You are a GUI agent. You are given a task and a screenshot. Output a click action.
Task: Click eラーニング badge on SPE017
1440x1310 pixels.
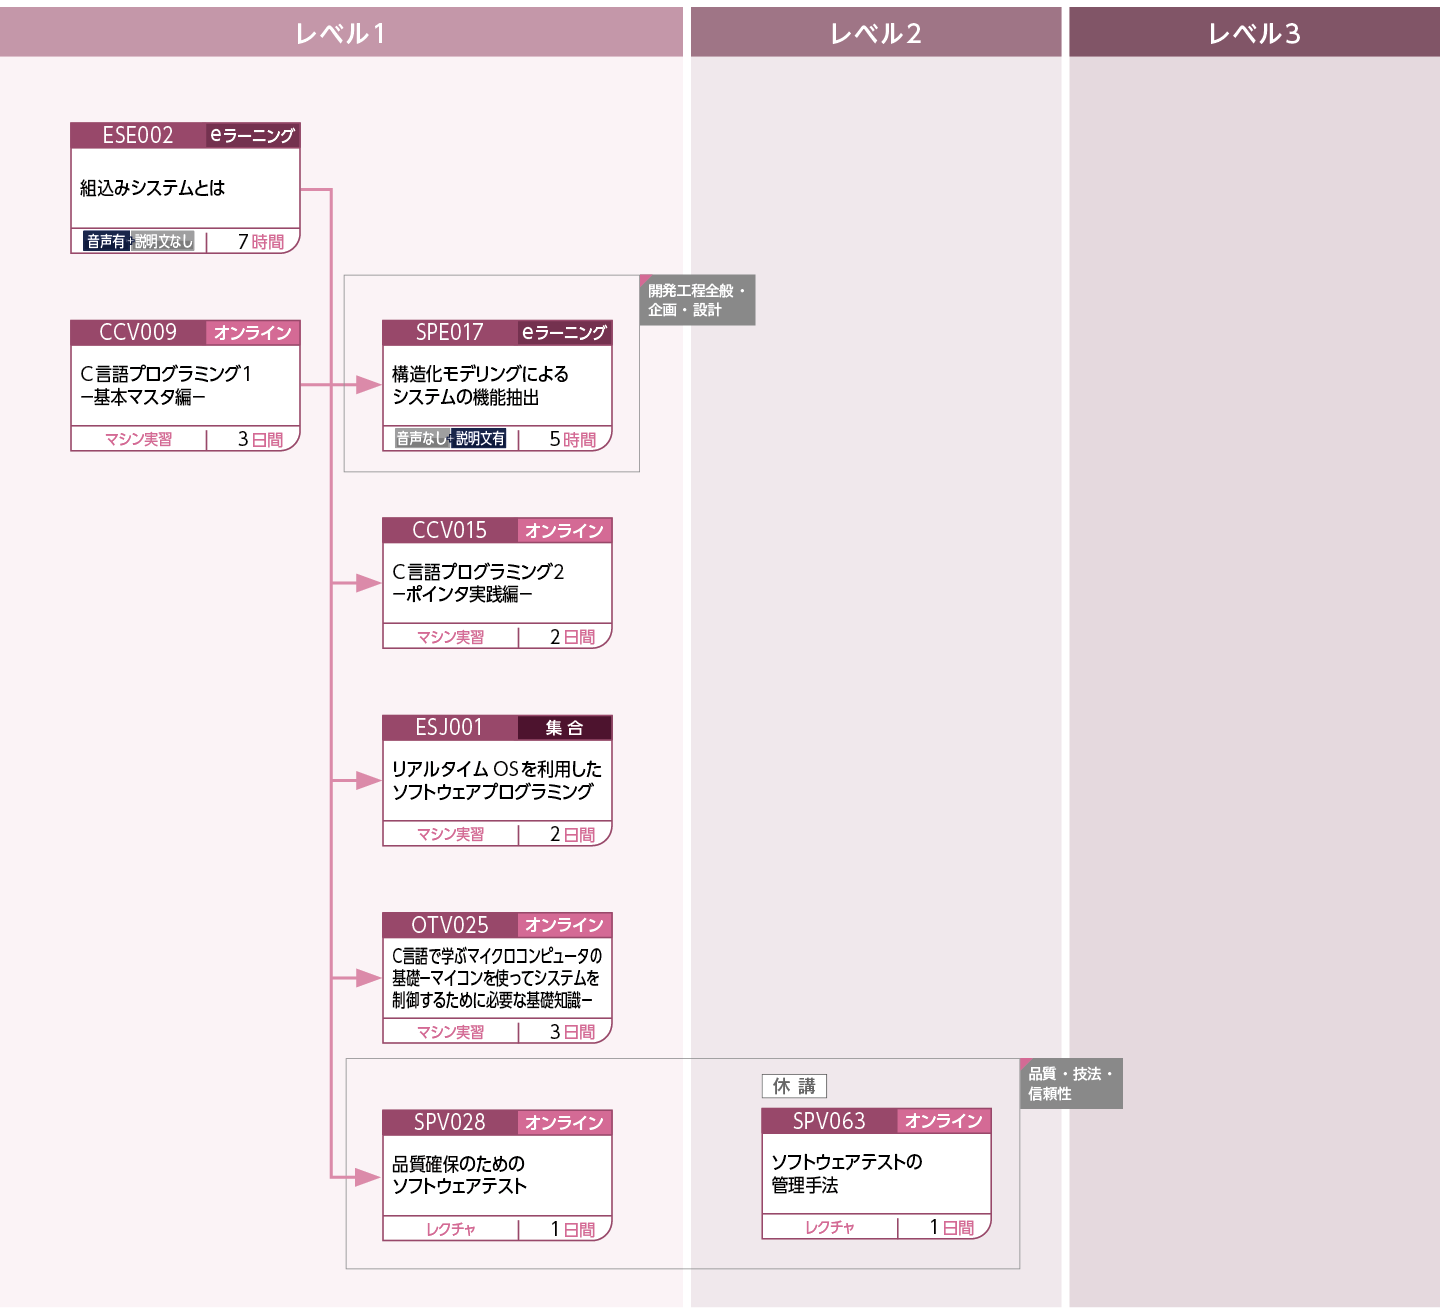coord(564,333)
